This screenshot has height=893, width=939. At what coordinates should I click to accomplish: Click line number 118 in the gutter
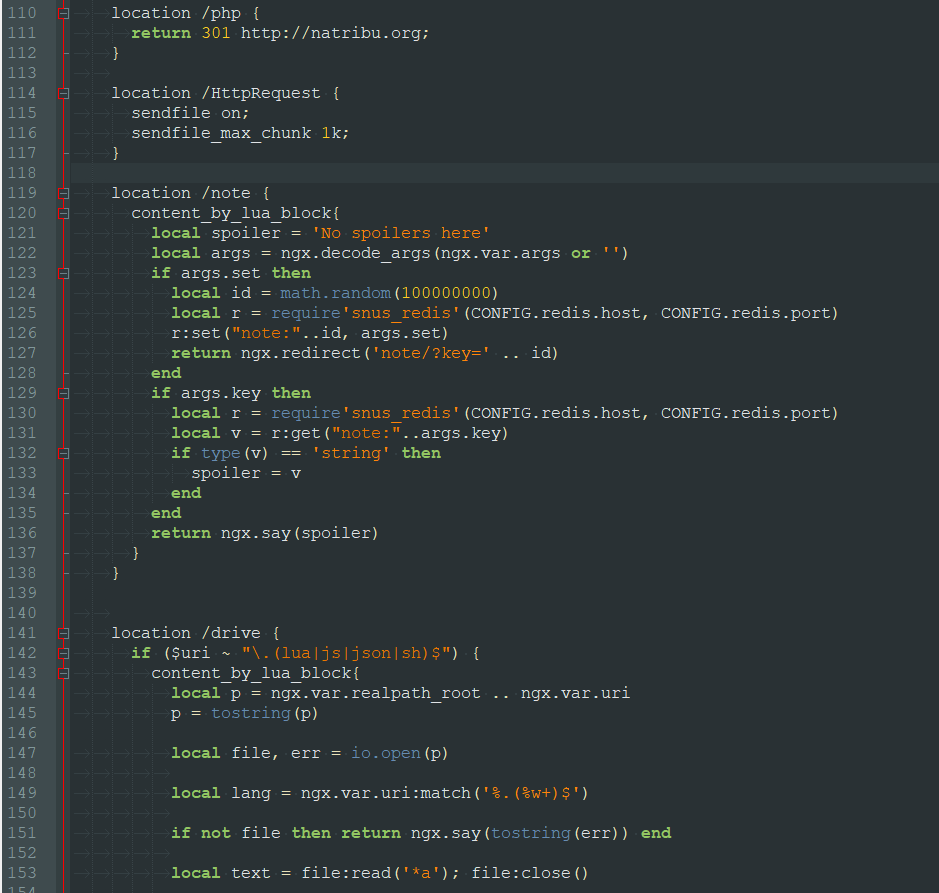22,173
